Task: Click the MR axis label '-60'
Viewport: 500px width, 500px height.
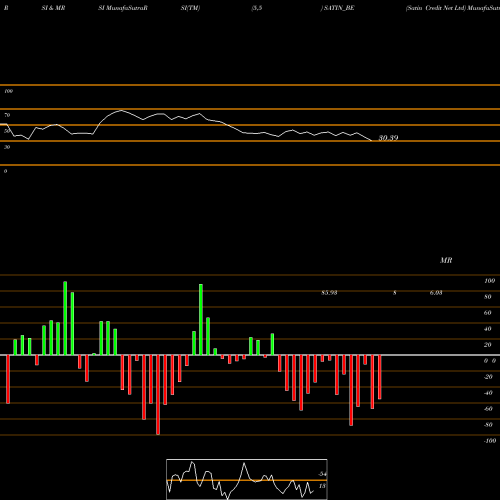Action: (x=488, y=409)
